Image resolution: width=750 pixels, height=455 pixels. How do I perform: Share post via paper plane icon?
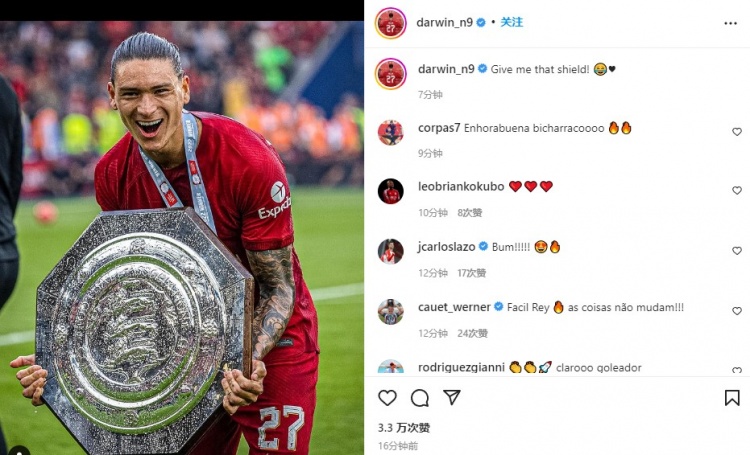pyautogui.click(x=452, y=397)
